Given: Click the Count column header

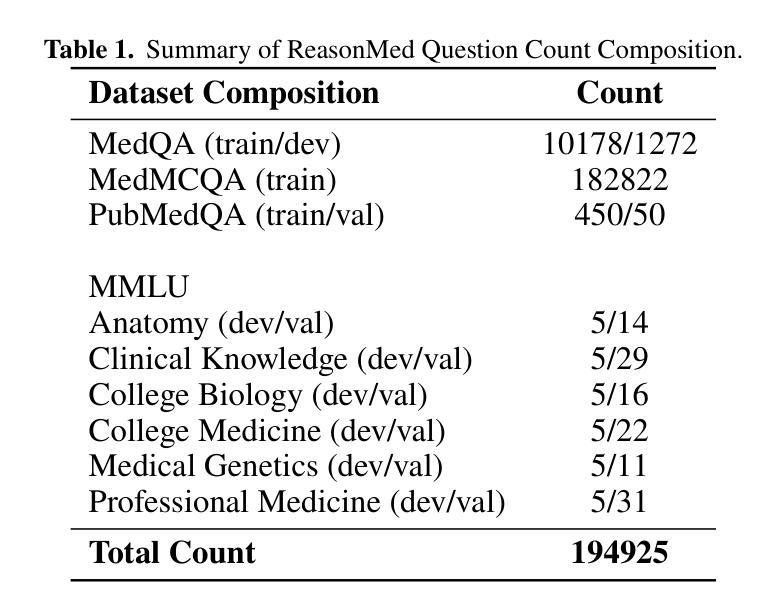Looking at the screenshot, I should (x=619, y=93).
